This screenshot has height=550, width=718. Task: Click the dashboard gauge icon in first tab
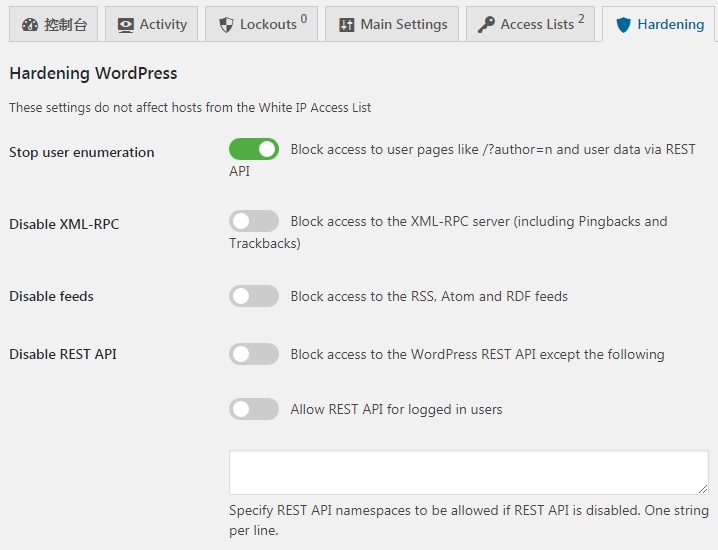coord(30,25)
